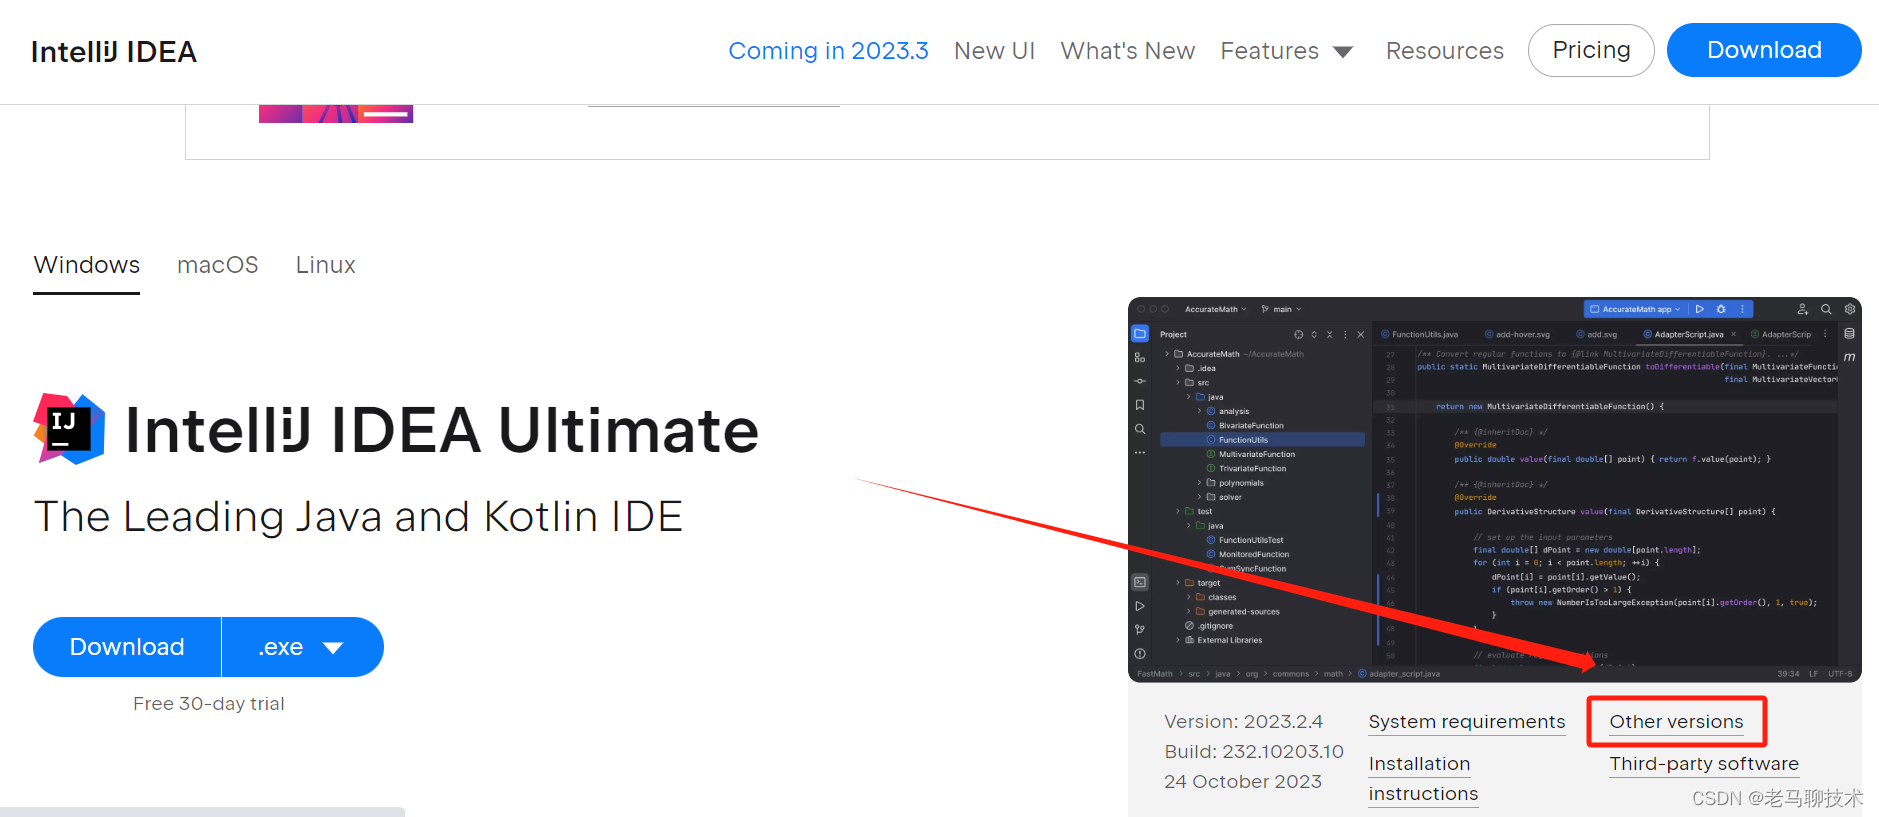
Task: Open the Resources menu item
Action: point(1444,51)
